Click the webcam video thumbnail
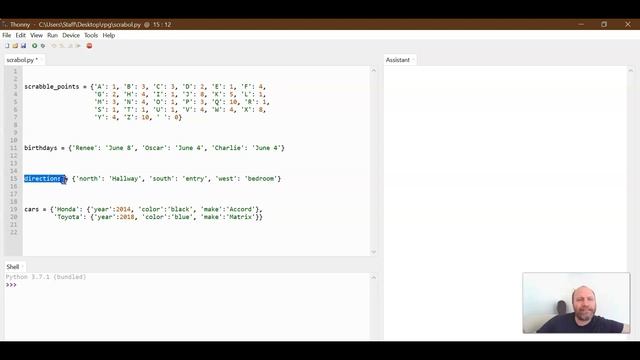This screenshot has height=360, width=640. point(576,303)
